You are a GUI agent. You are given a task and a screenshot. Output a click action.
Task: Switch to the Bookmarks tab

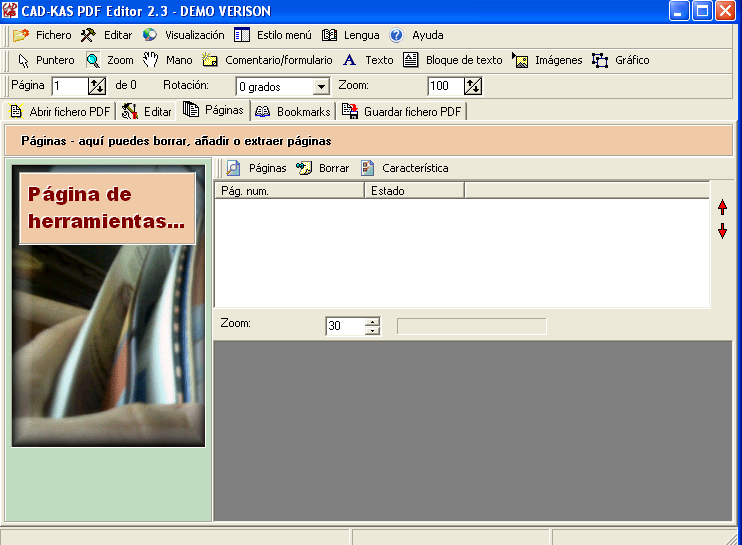292,112
